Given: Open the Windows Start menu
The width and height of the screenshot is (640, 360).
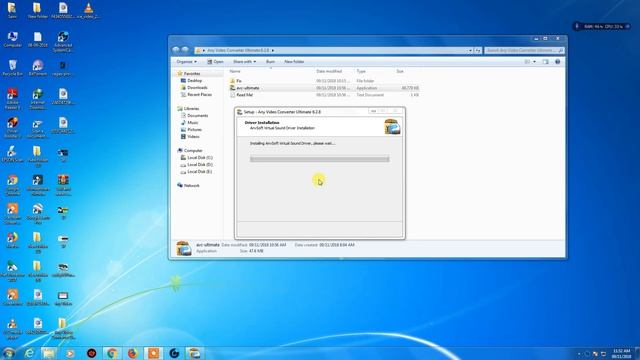Looking at the screenshot, I should coord(9,353).
